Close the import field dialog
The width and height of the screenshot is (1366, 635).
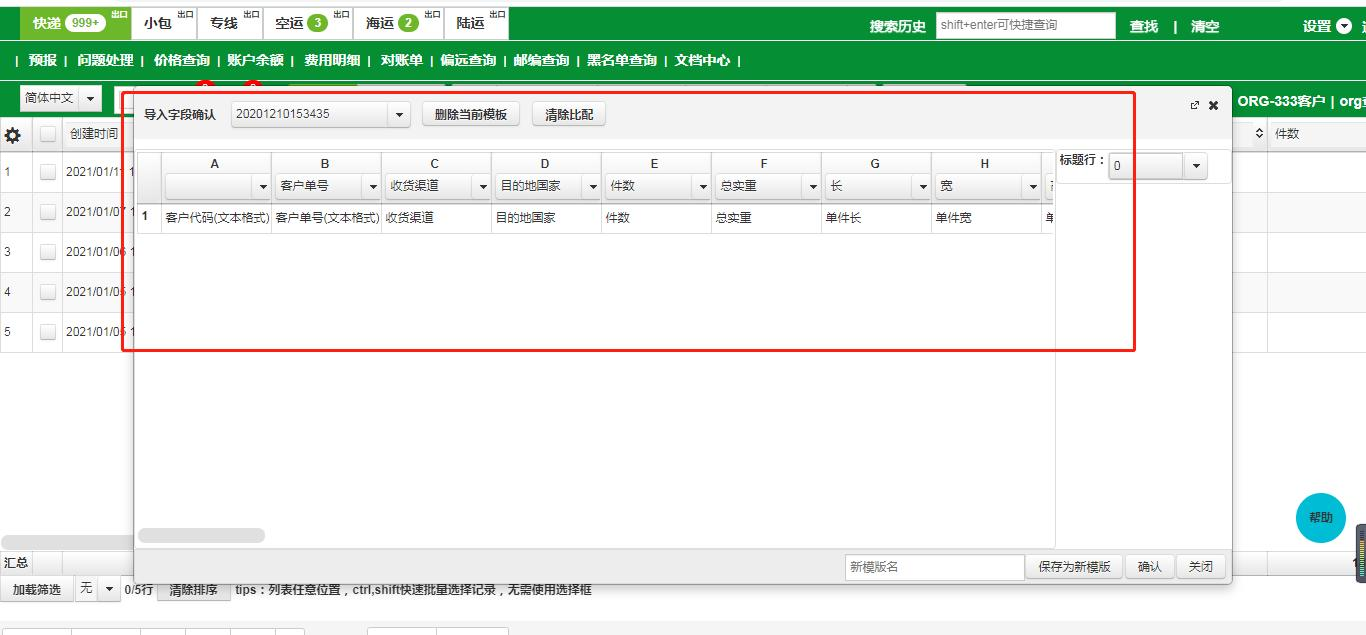point(1214,105)
